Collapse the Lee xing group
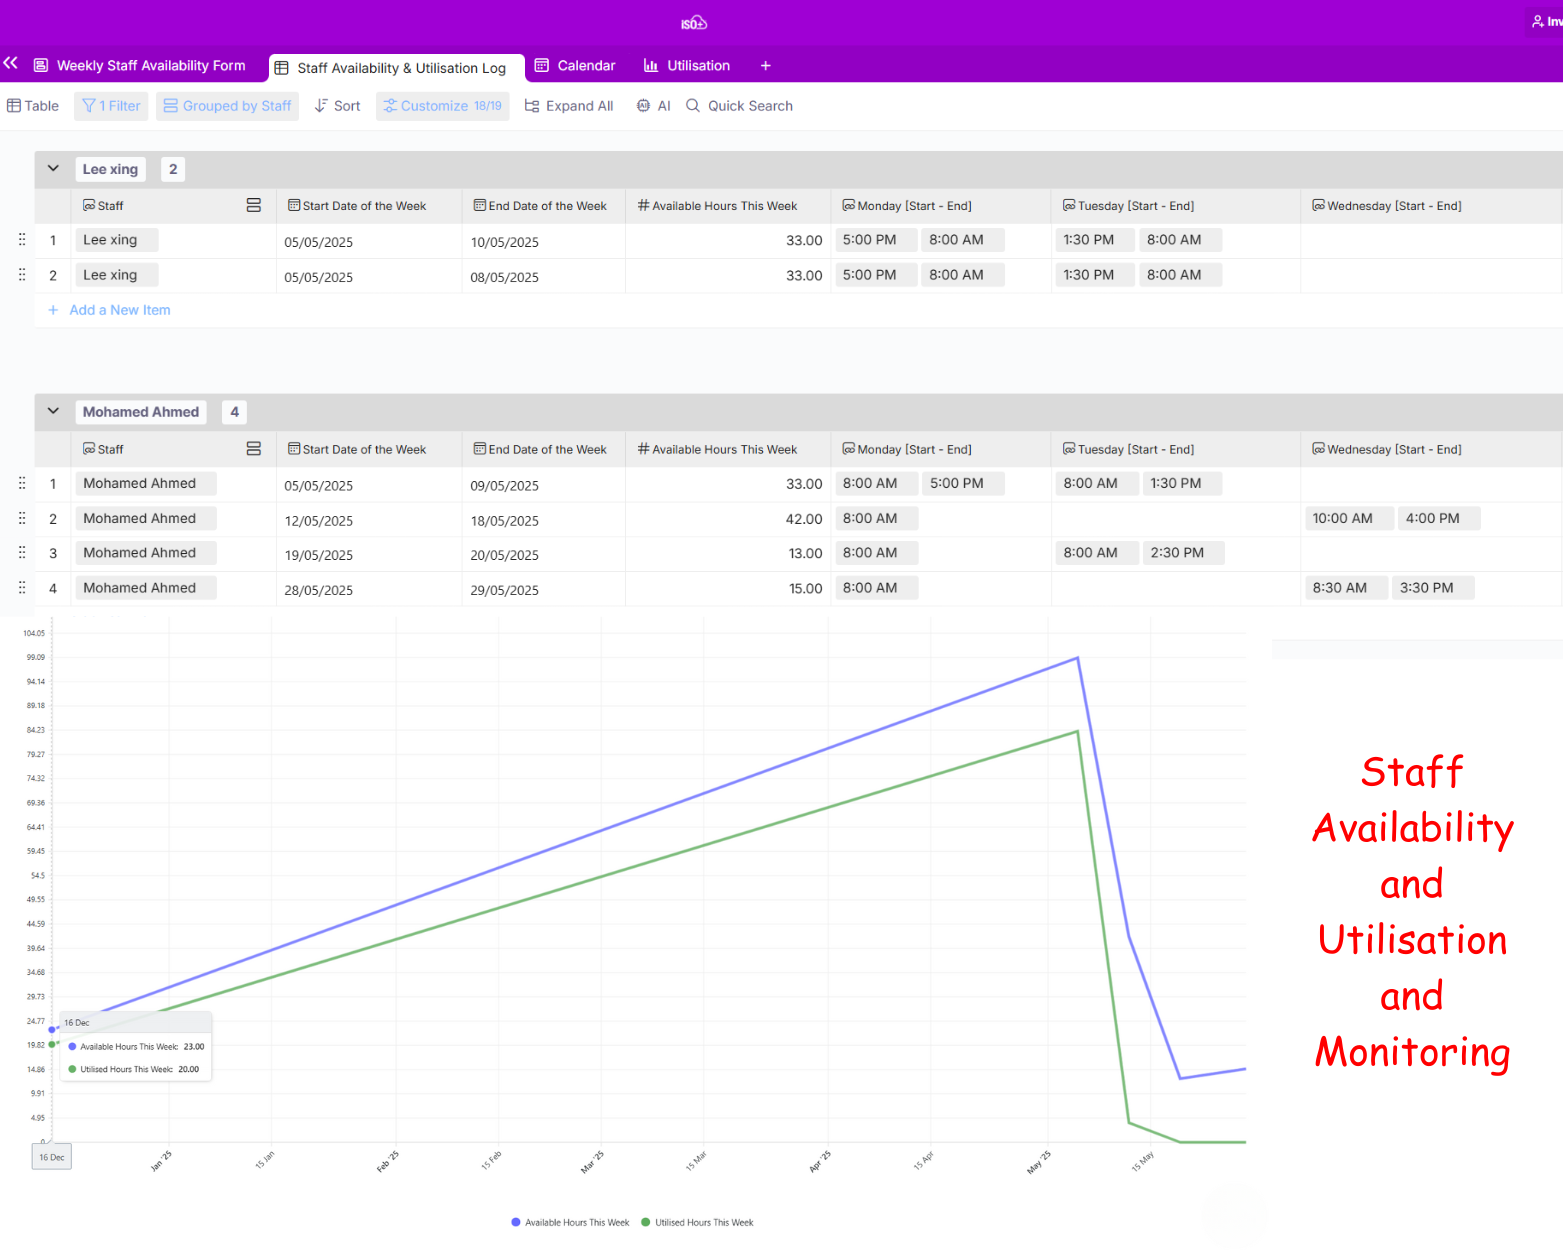Screen dimensions: 1563x1250 coord(53,169)
